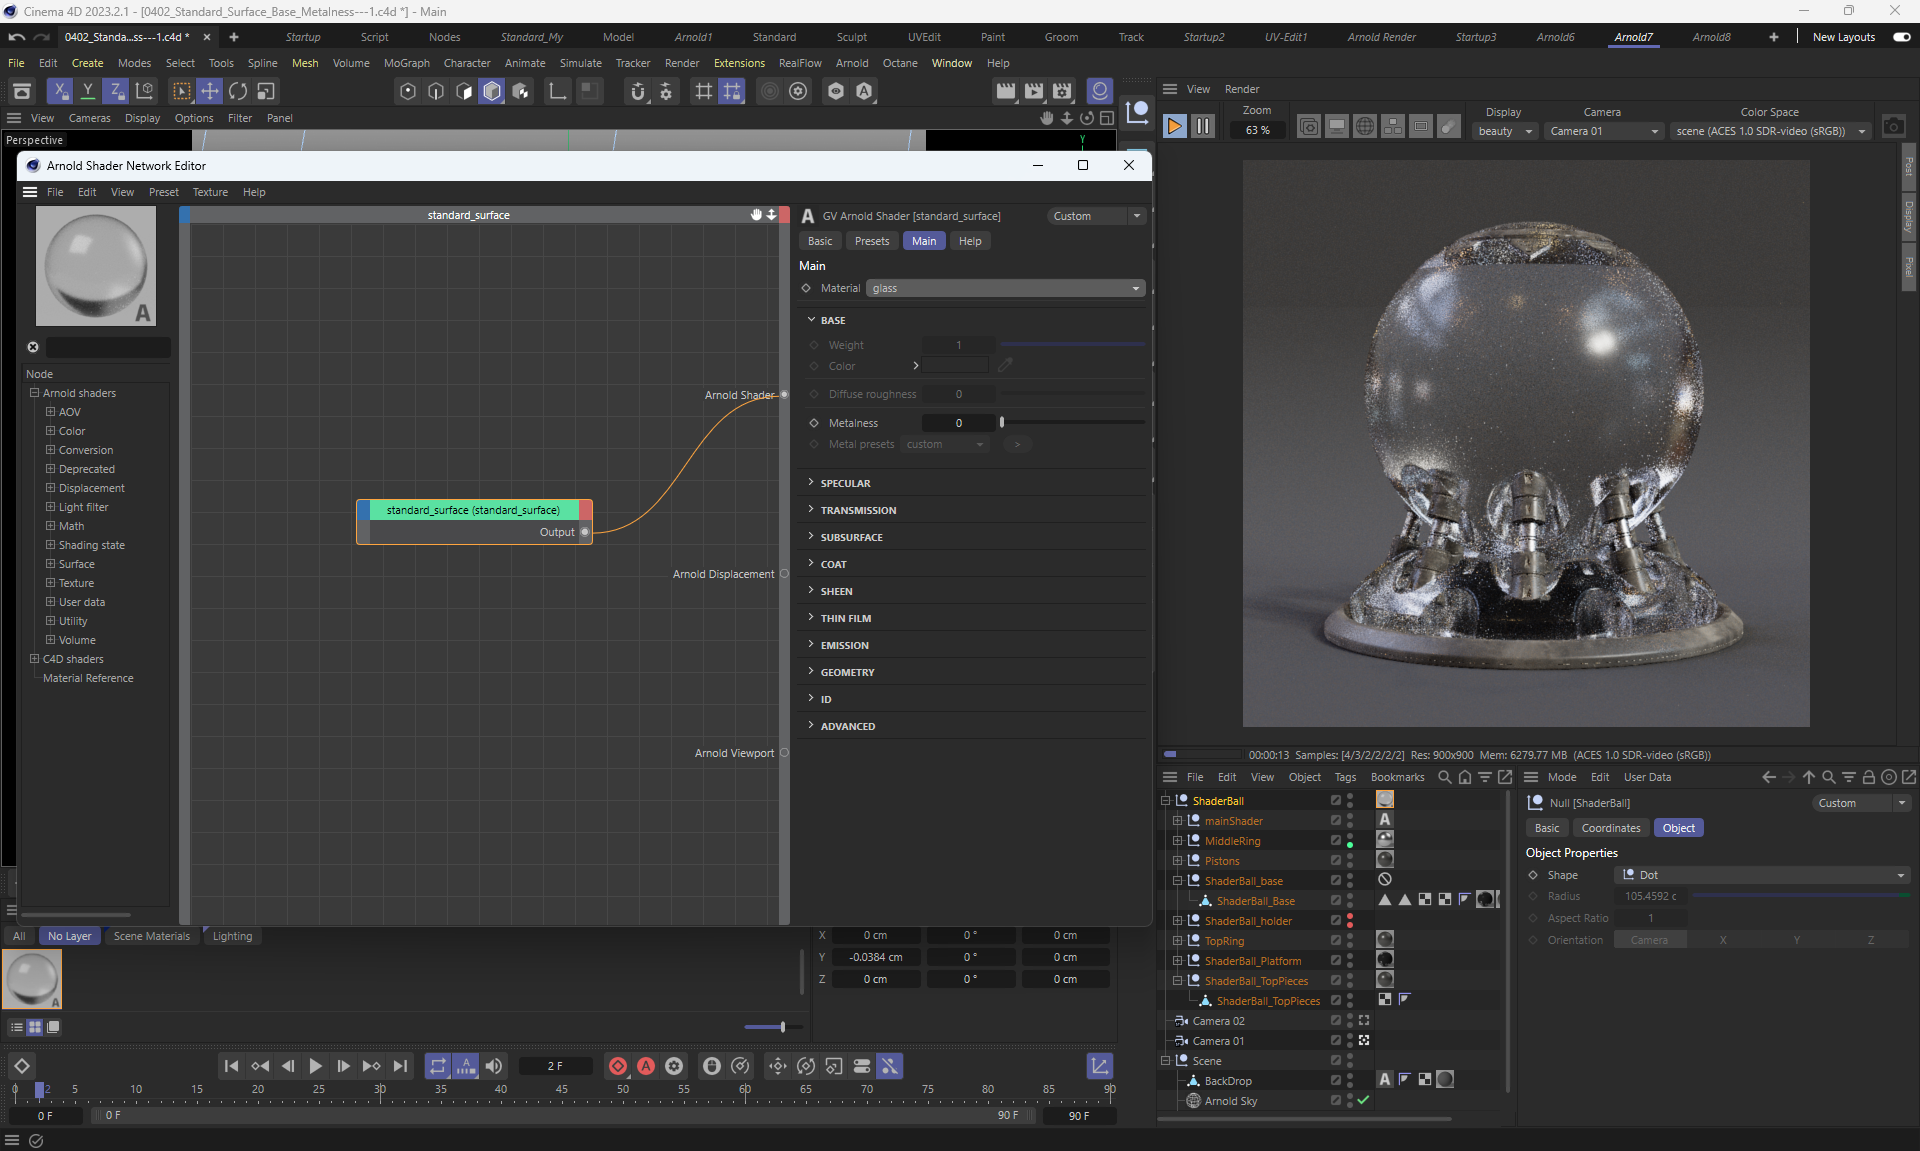Click the Render View clapperboard icon
Screen dimensions: 1920x1151
click(1005, 91)
